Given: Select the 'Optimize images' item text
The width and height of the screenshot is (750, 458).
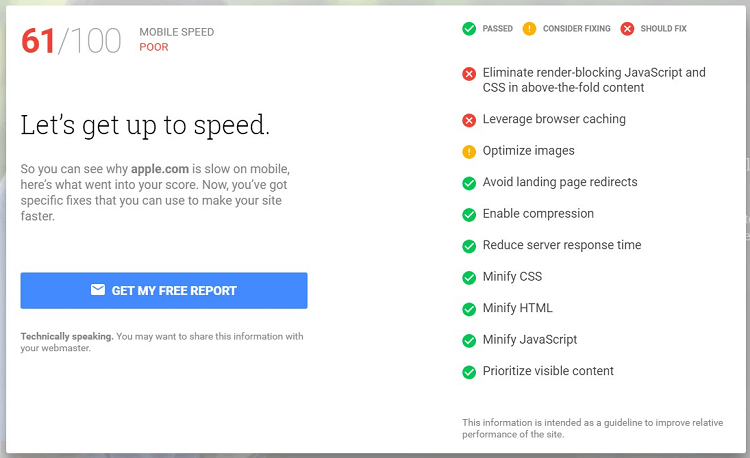Looking at the screenshot, I should [x=529, y=151].
